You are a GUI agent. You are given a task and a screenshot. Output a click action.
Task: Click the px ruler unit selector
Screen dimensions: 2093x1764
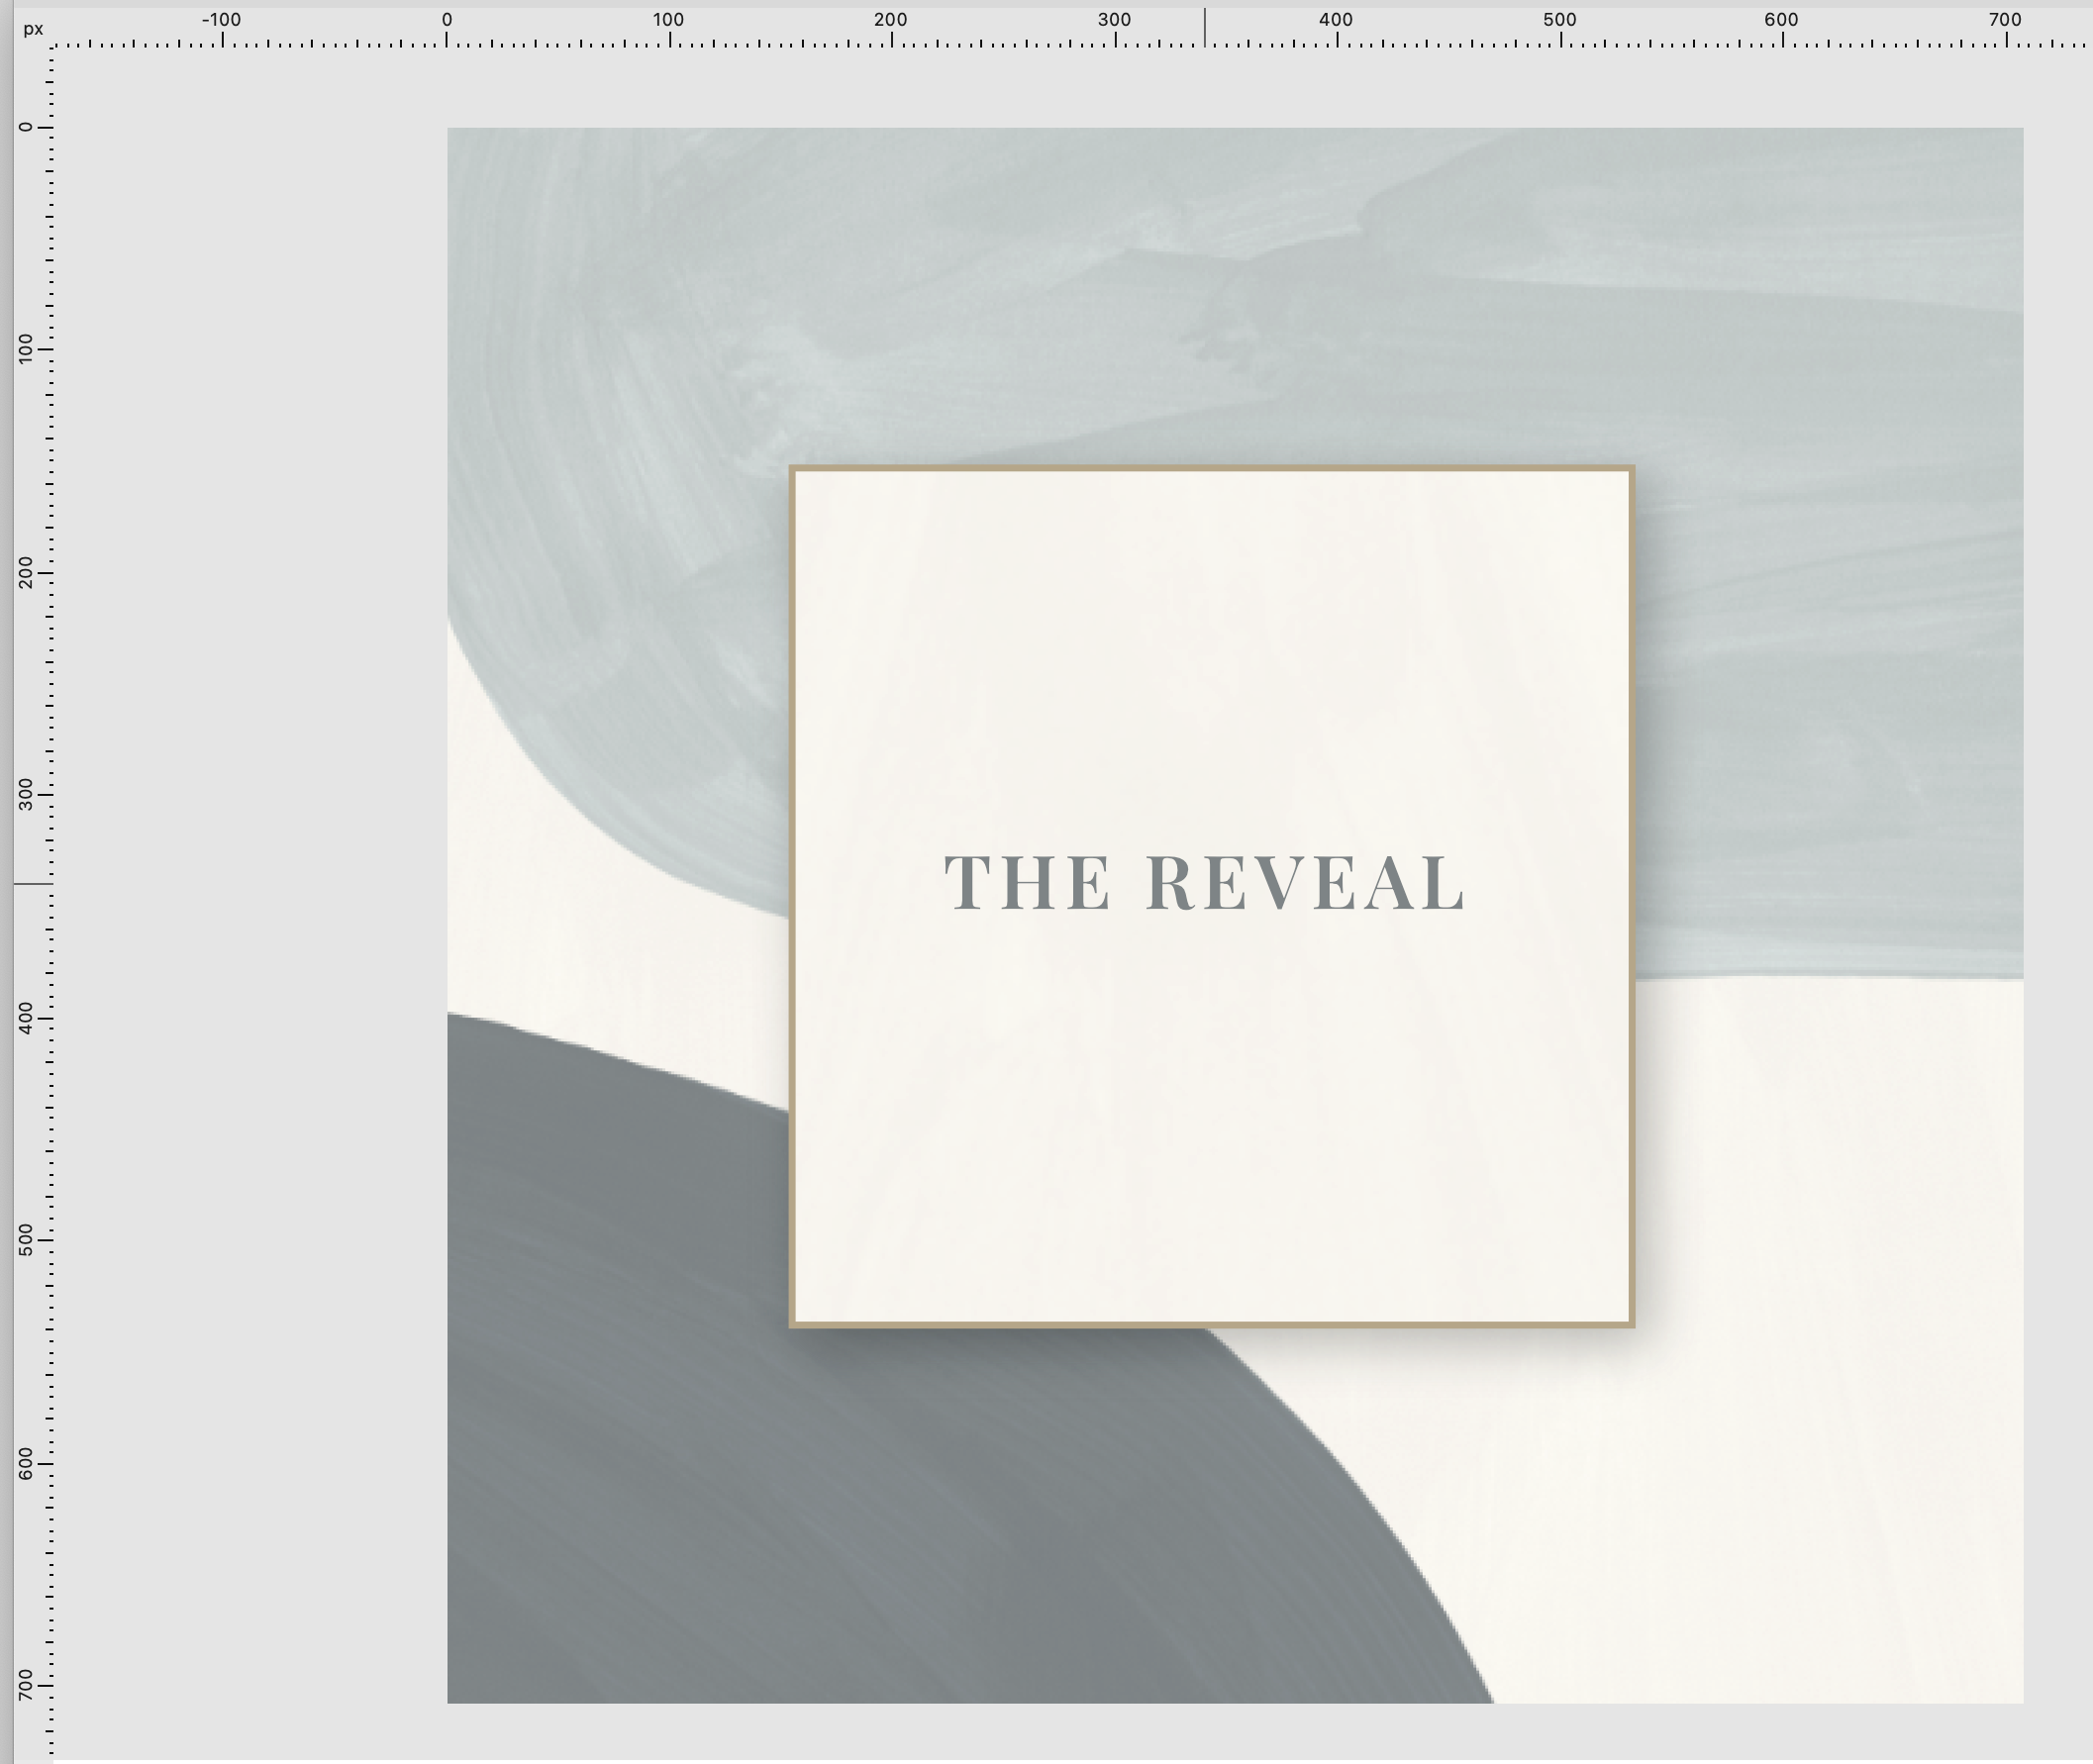(33, 29)
